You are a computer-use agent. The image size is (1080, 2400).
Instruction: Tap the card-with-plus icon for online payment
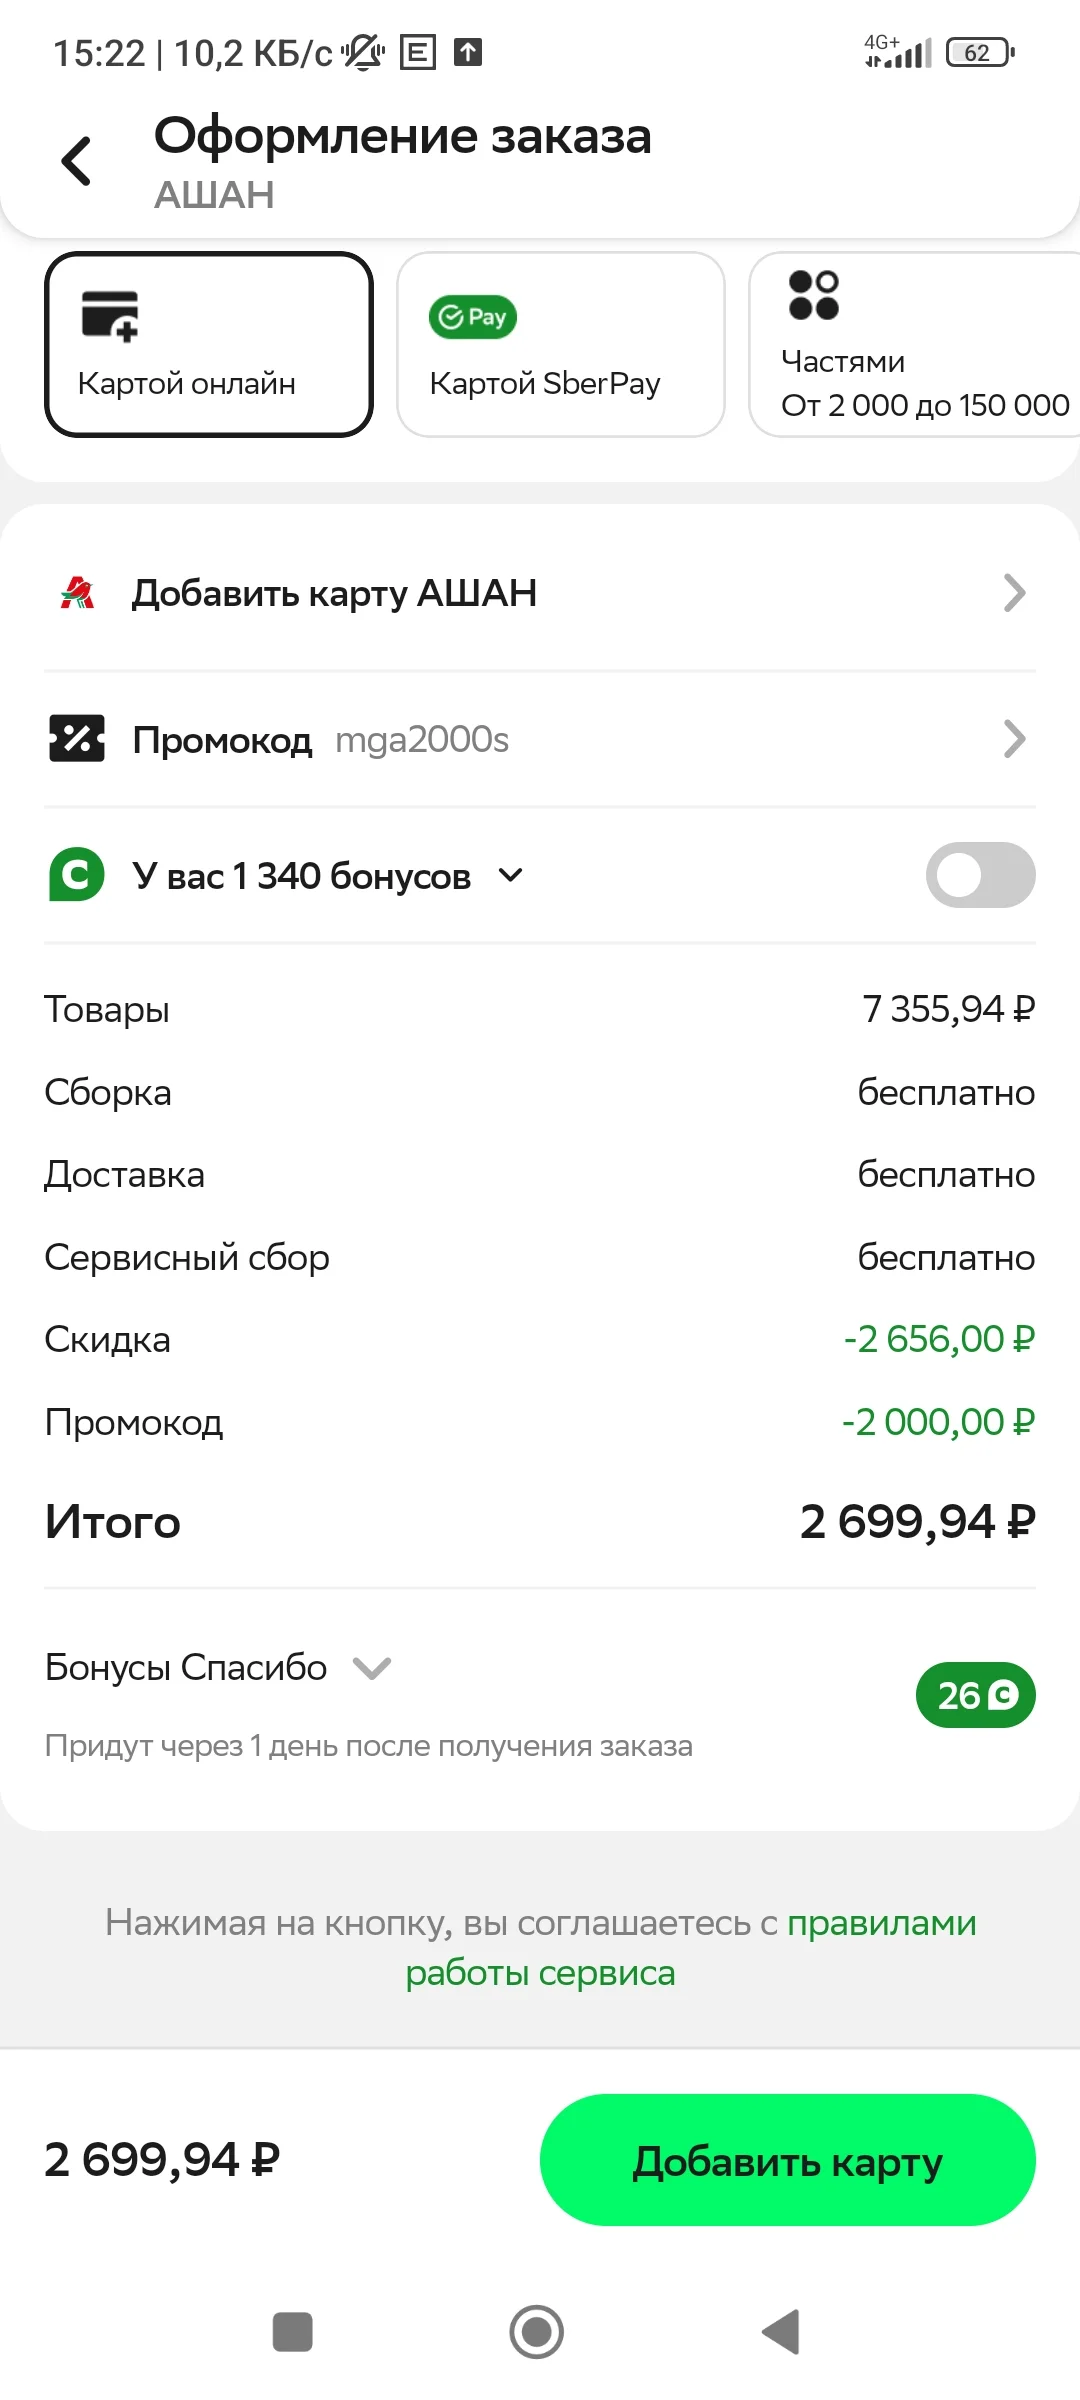coord(110,316)
